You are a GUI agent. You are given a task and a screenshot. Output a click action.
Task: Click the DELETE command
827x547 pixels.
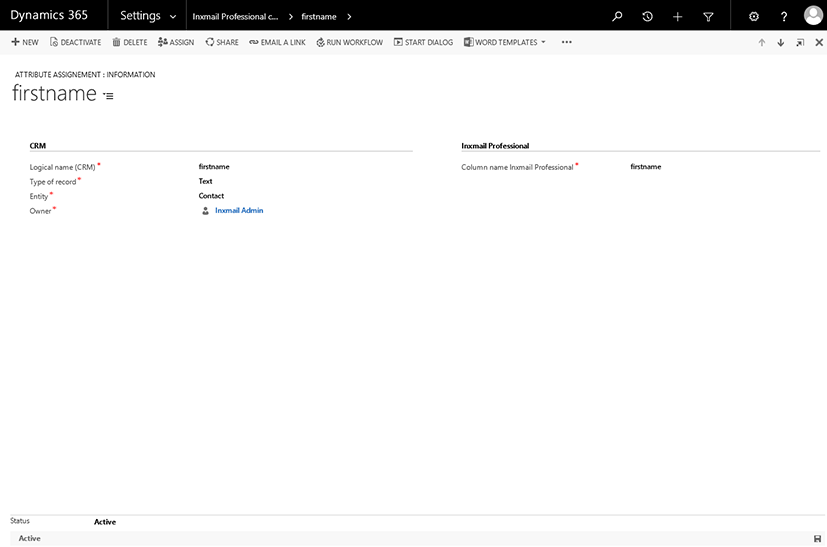pyautogui.click(x=130, y=42)
